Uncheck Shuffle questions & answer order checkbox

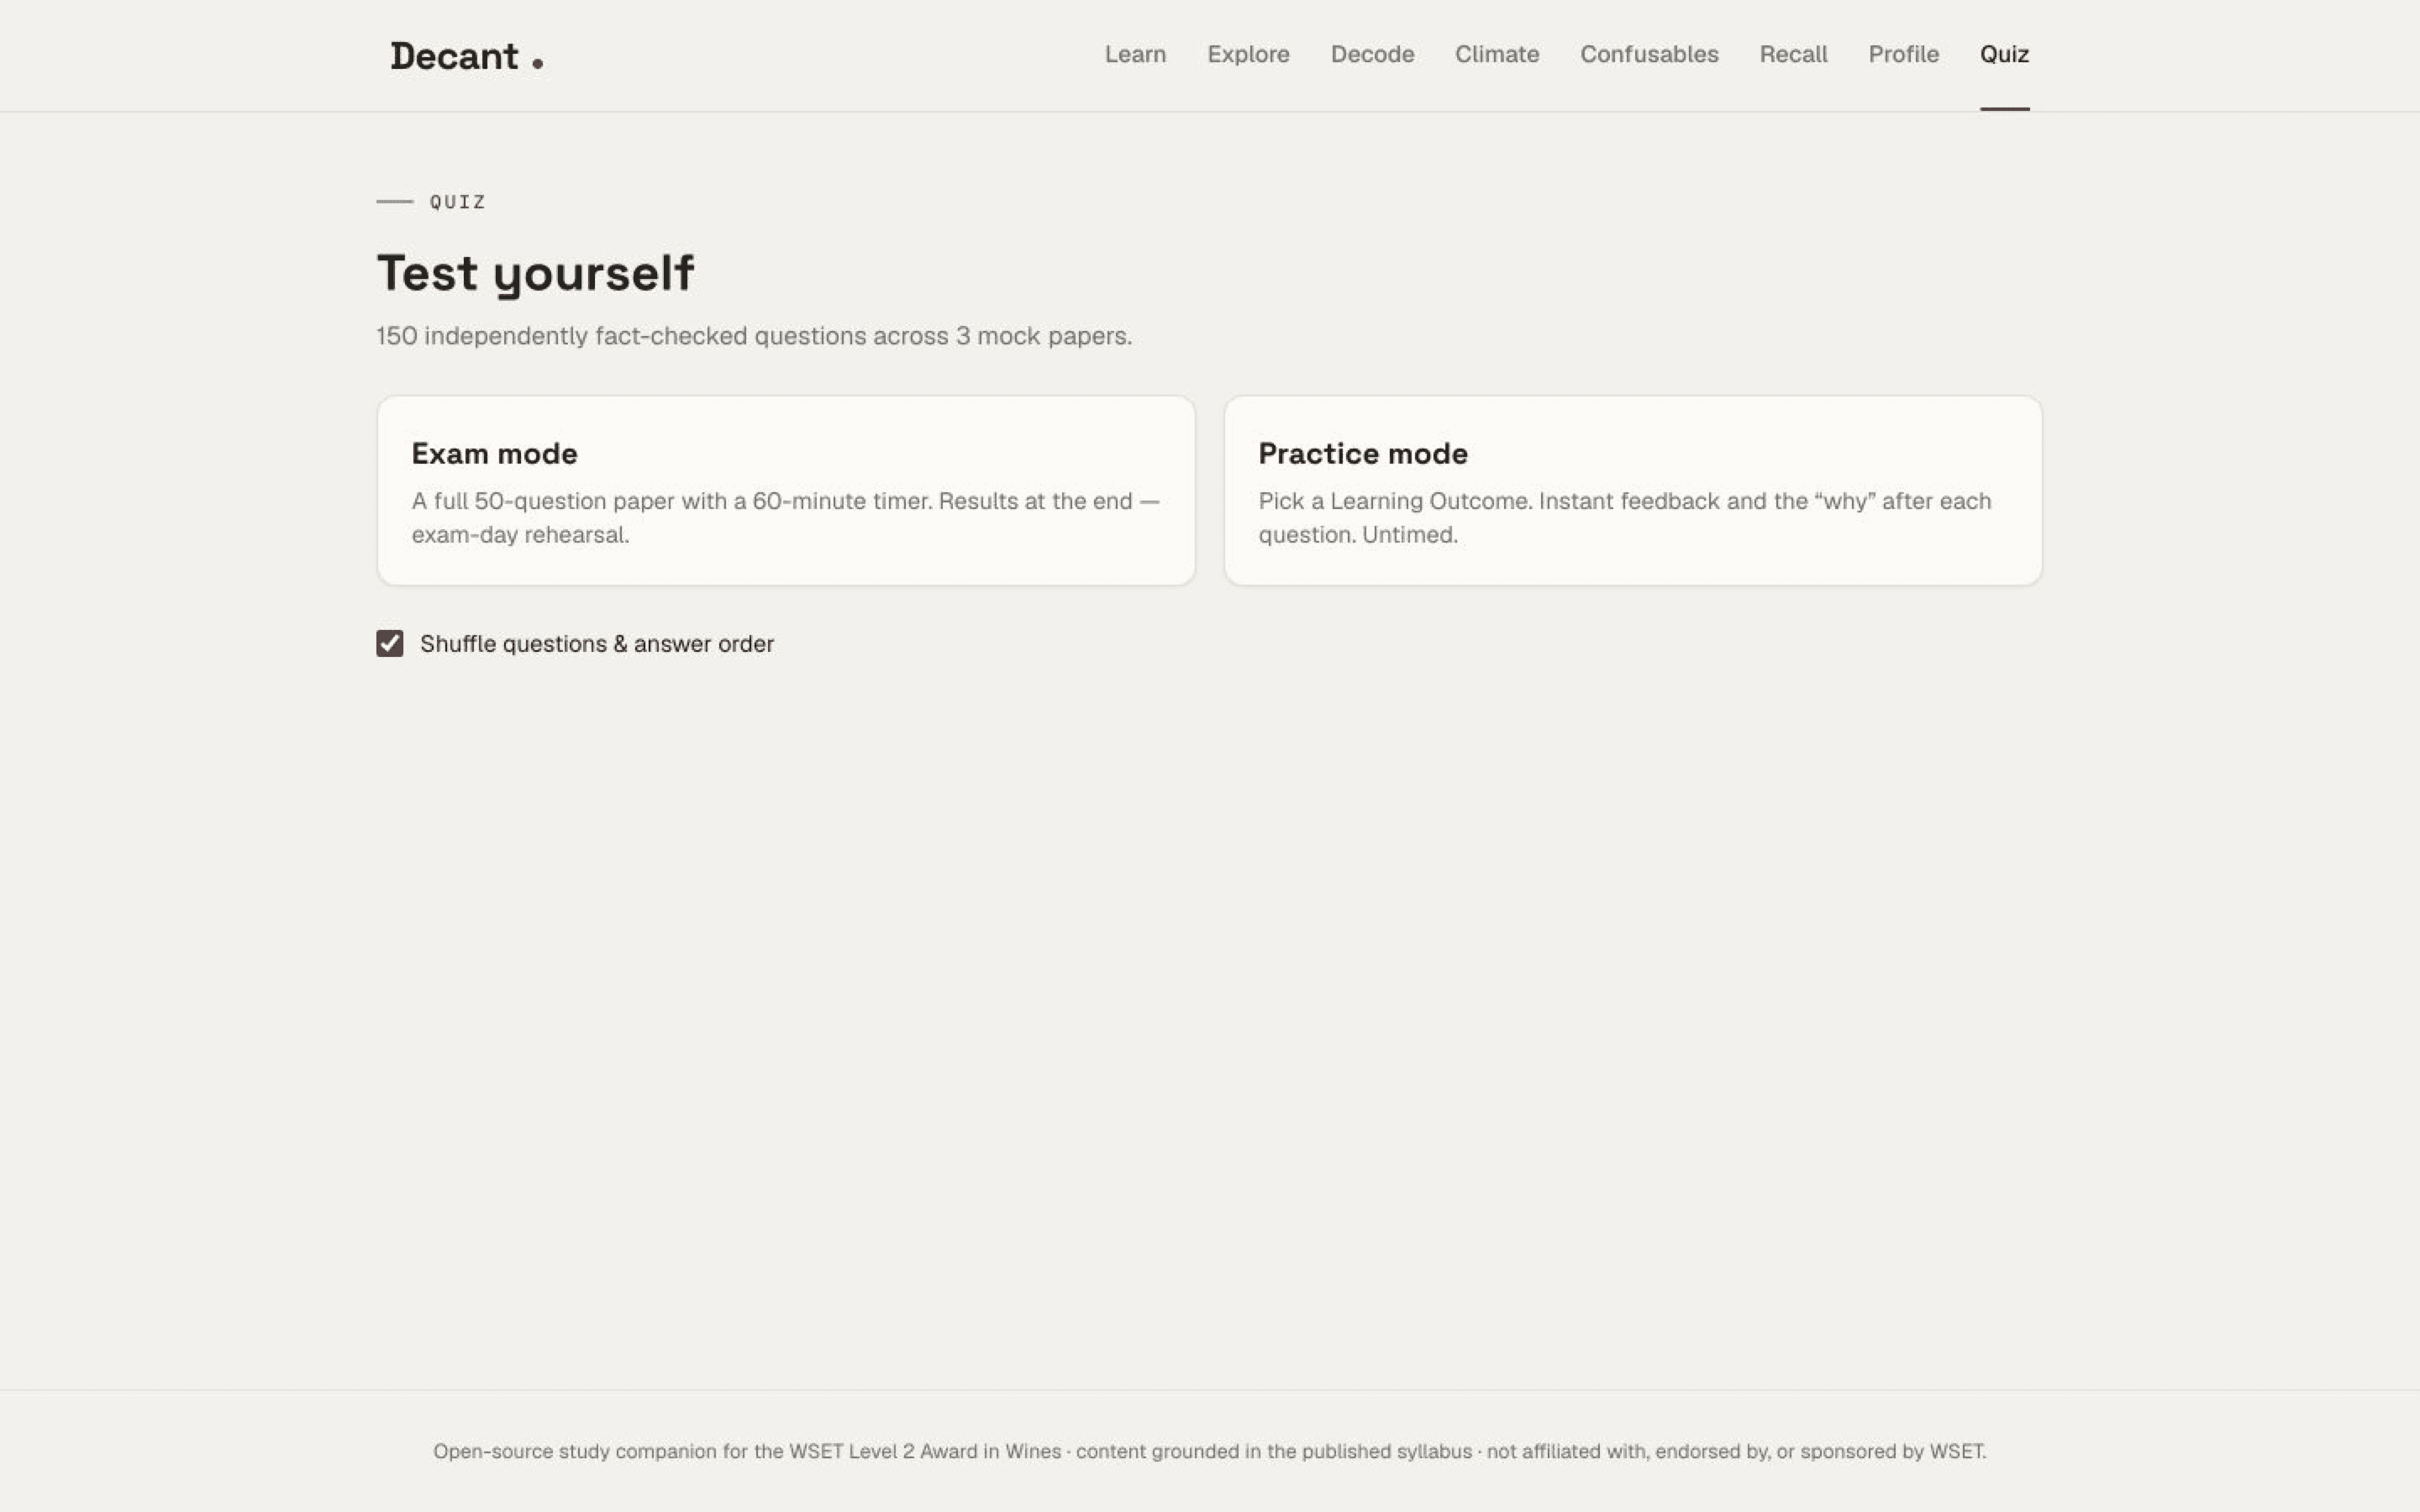pos(390,643)
